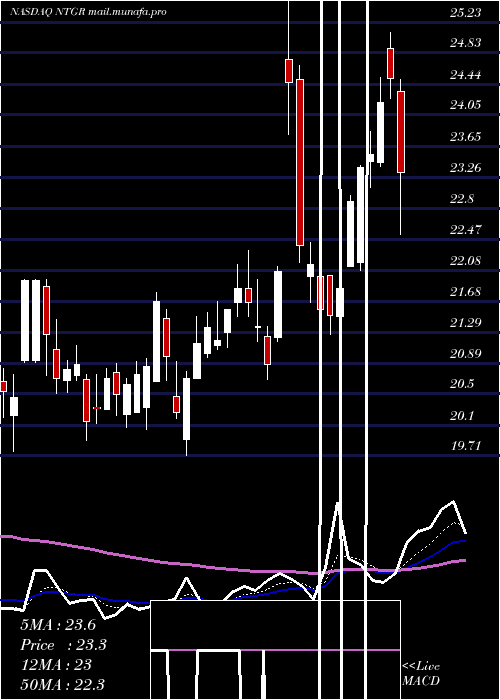
Task: Click the 24.05 price axis label
Action: (x=466, y=105)
